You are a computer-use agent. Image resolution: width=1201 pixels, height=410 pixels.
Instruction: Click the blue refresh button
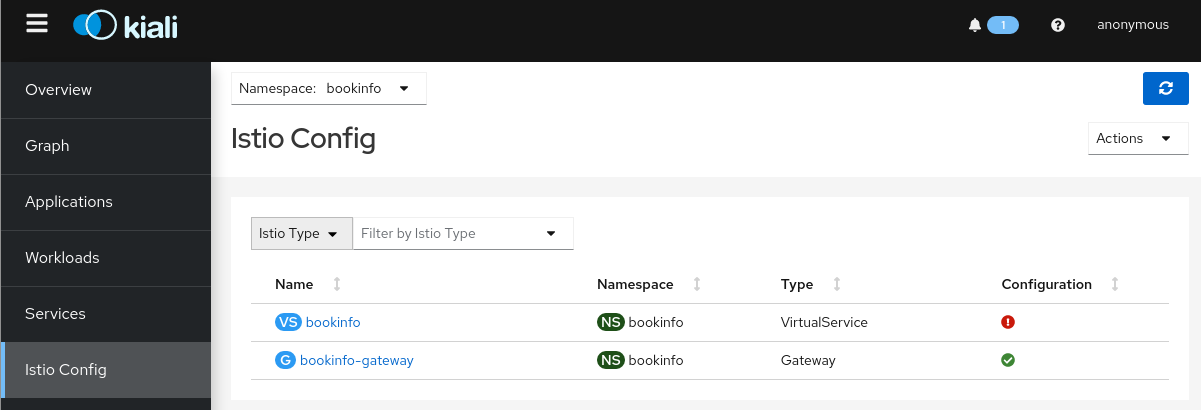tap(1165, 88)
